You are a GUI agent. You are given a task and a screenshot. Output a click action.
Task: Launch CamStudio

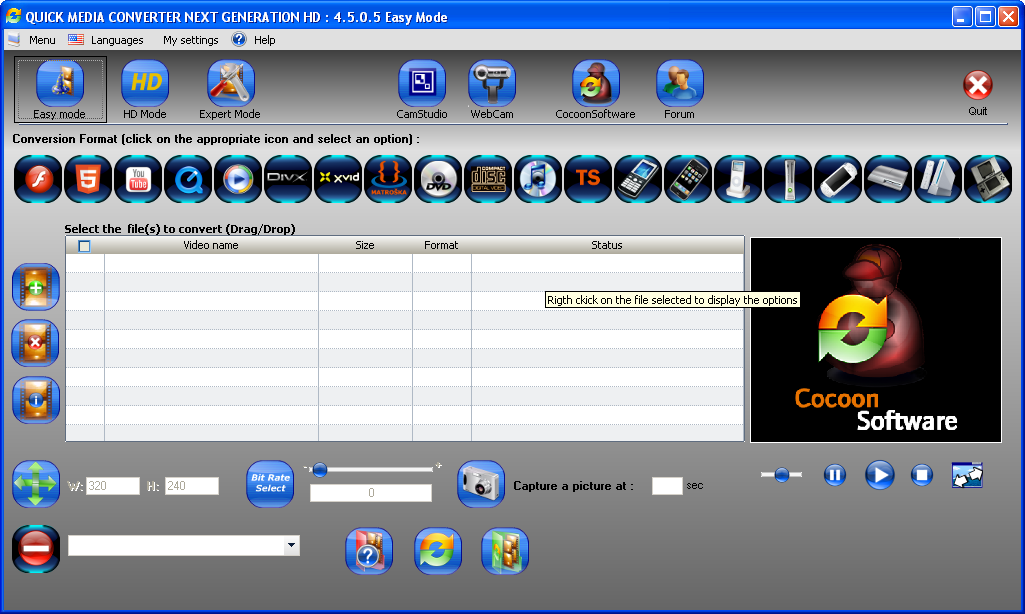click(x=422, y=90)
